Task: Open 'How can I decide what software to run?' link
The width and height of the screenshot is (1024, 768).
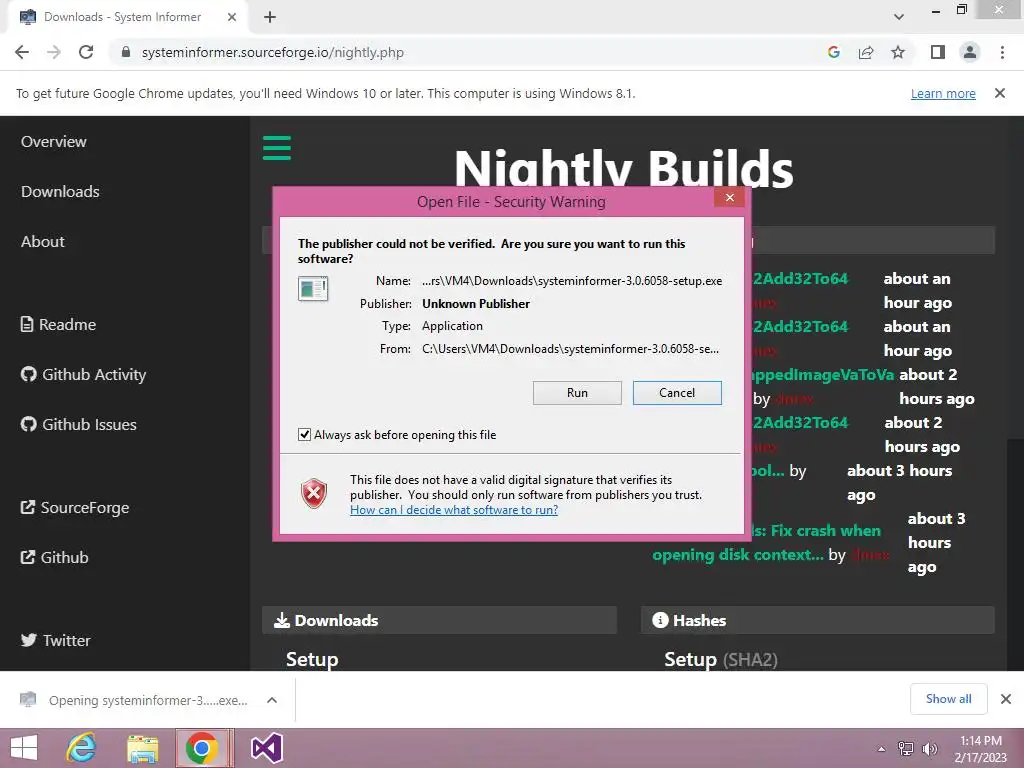Action: (454, 509)
